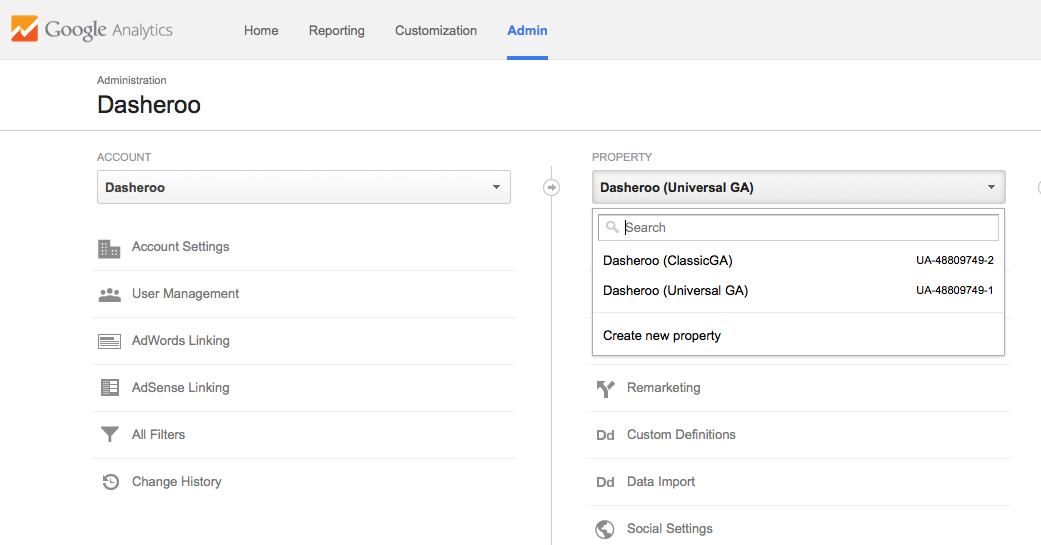Collapse the Dasheroo (Universal GA) property dropdown

[799, 187]
